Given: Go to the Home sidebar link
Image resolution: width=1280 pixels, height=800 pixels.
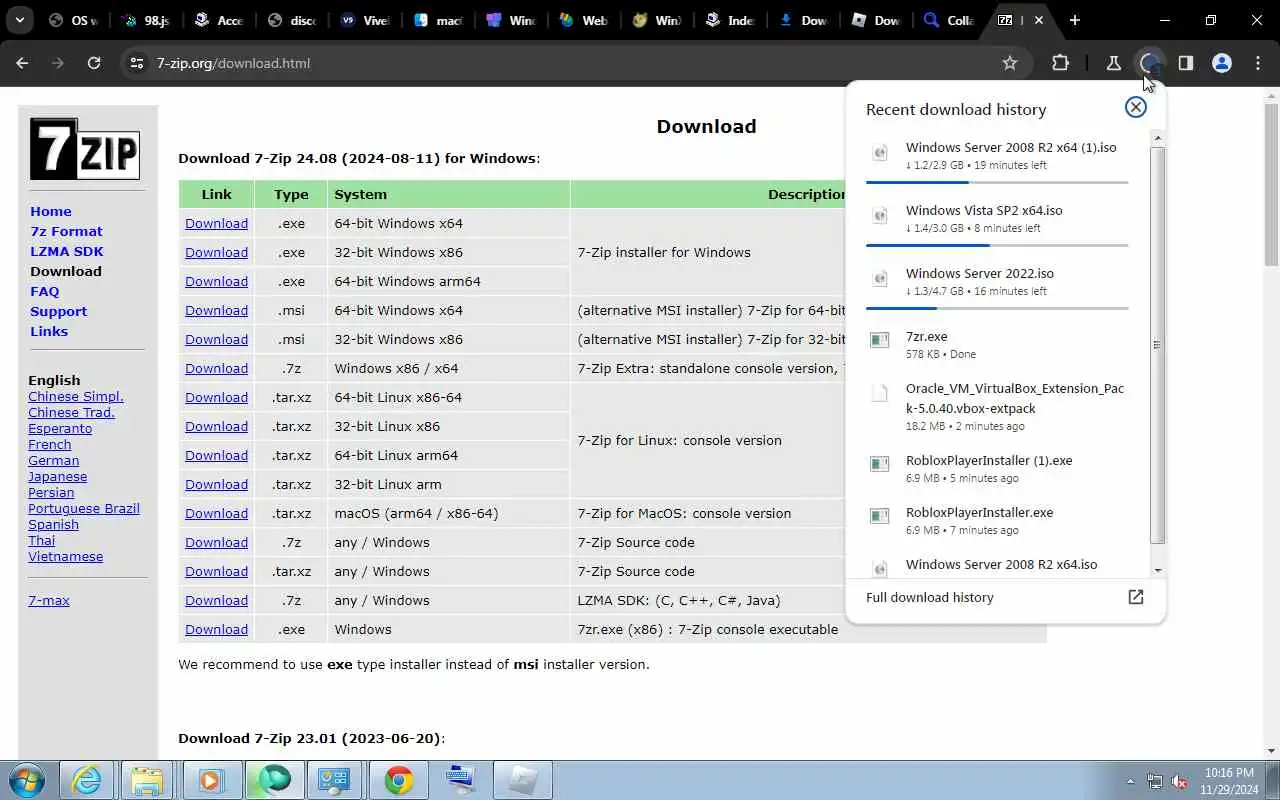Looking at the screenshot, I should 51,211.
